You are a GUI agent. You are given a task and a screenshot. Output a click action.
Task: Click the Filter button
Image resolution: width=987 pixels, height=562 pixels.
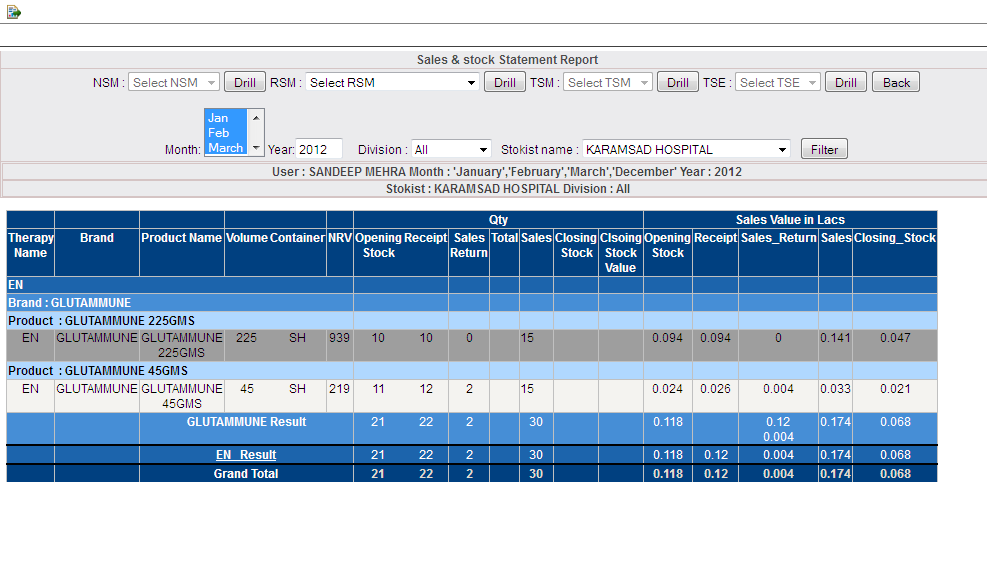pyautogui.click(x=824, y=149)
